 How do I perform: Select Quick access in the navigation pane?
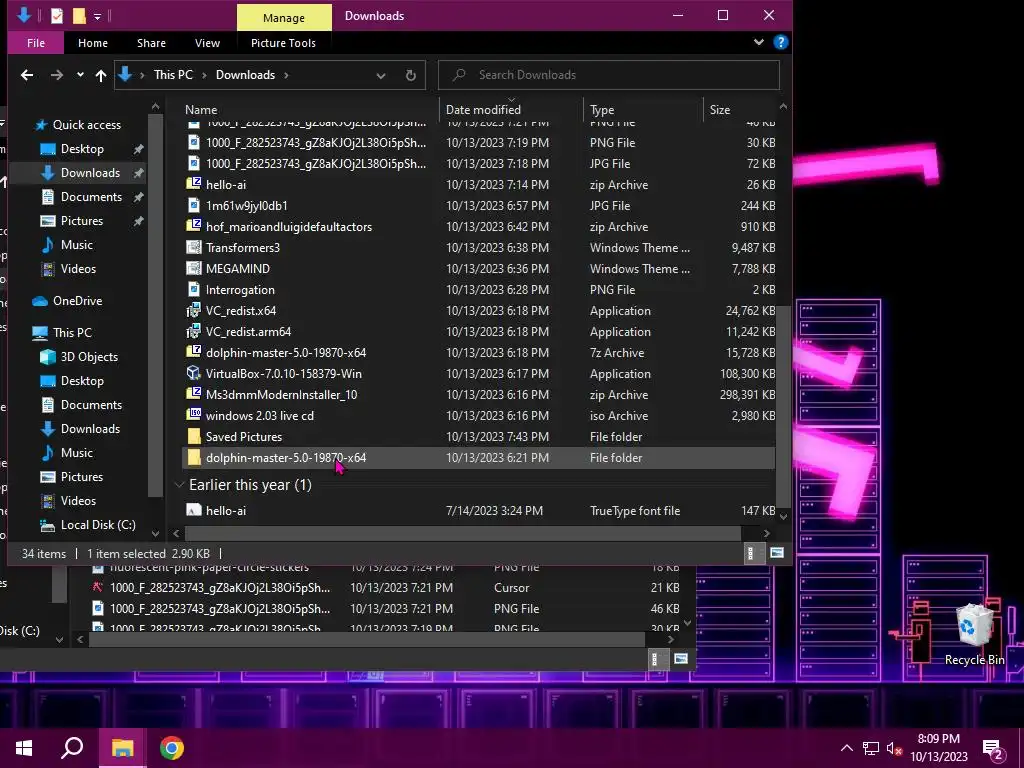(86, 125)
